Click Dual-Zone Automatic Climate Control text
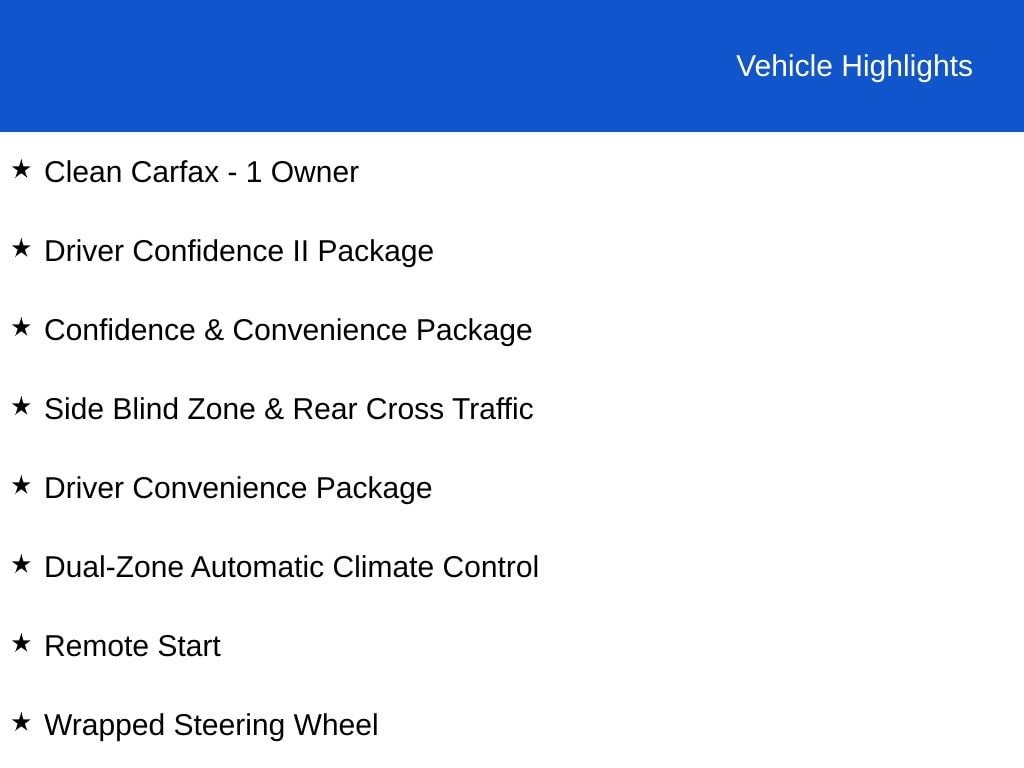This screenshot has height=768, width=1024. coord(291,568)
